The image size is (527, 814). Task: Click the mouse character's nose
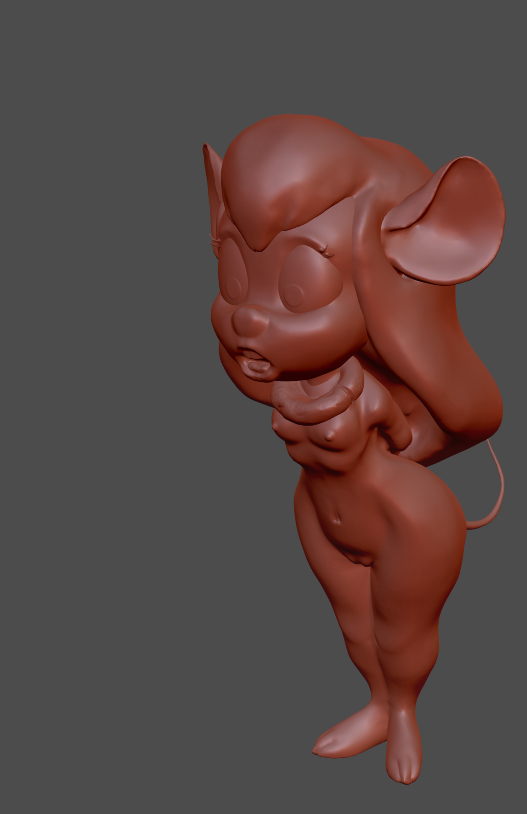[250, 321]
